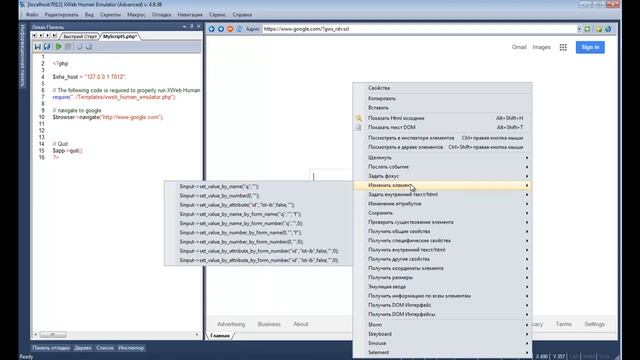Click in the browser address input field
The image size is (640, 360).
tap(419, 29)
